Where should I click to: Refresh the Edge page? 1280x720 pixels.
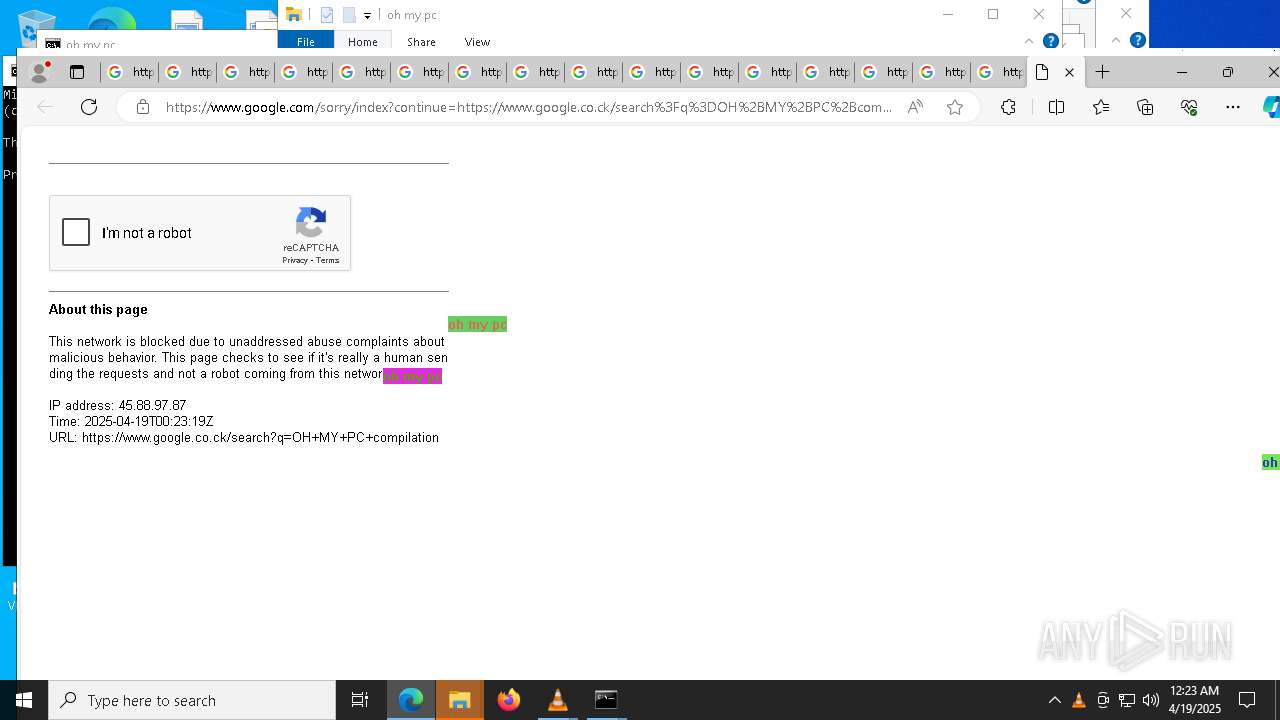tap(89, 107)
